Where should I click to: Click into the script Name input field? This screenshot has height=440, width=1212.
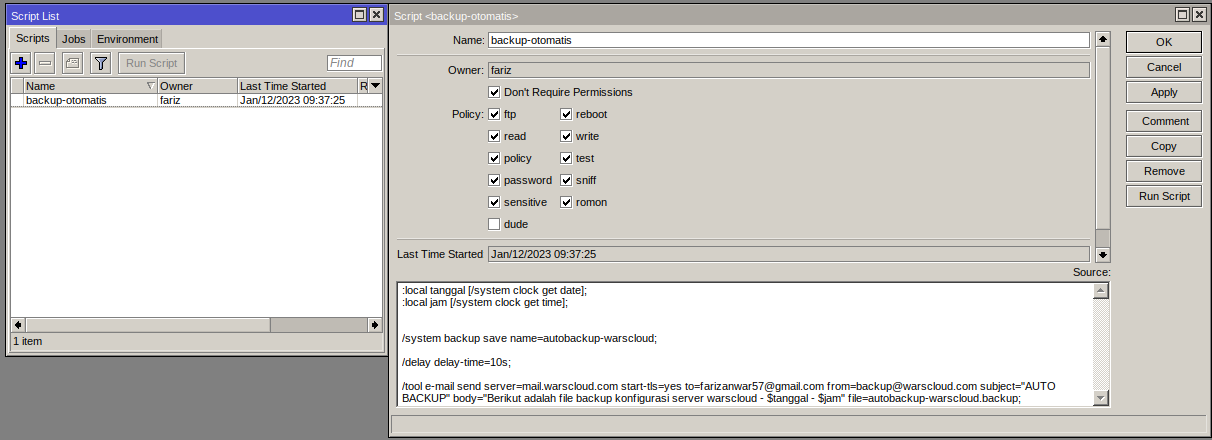coord(788,40)
